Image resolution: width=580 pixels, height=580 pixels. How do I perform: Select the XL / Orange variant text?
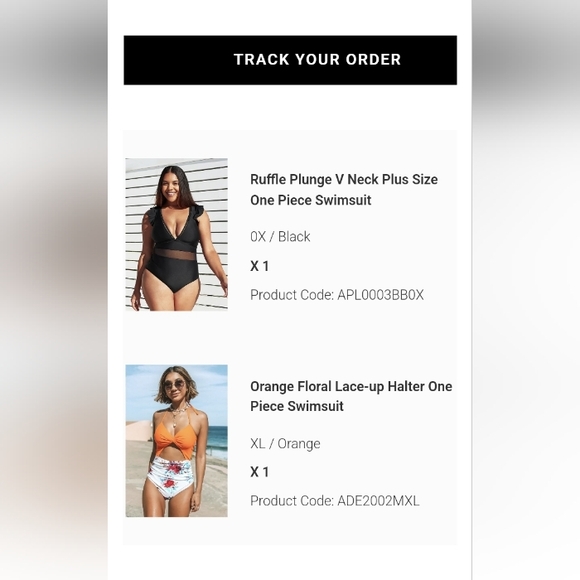tap(285, 443)
